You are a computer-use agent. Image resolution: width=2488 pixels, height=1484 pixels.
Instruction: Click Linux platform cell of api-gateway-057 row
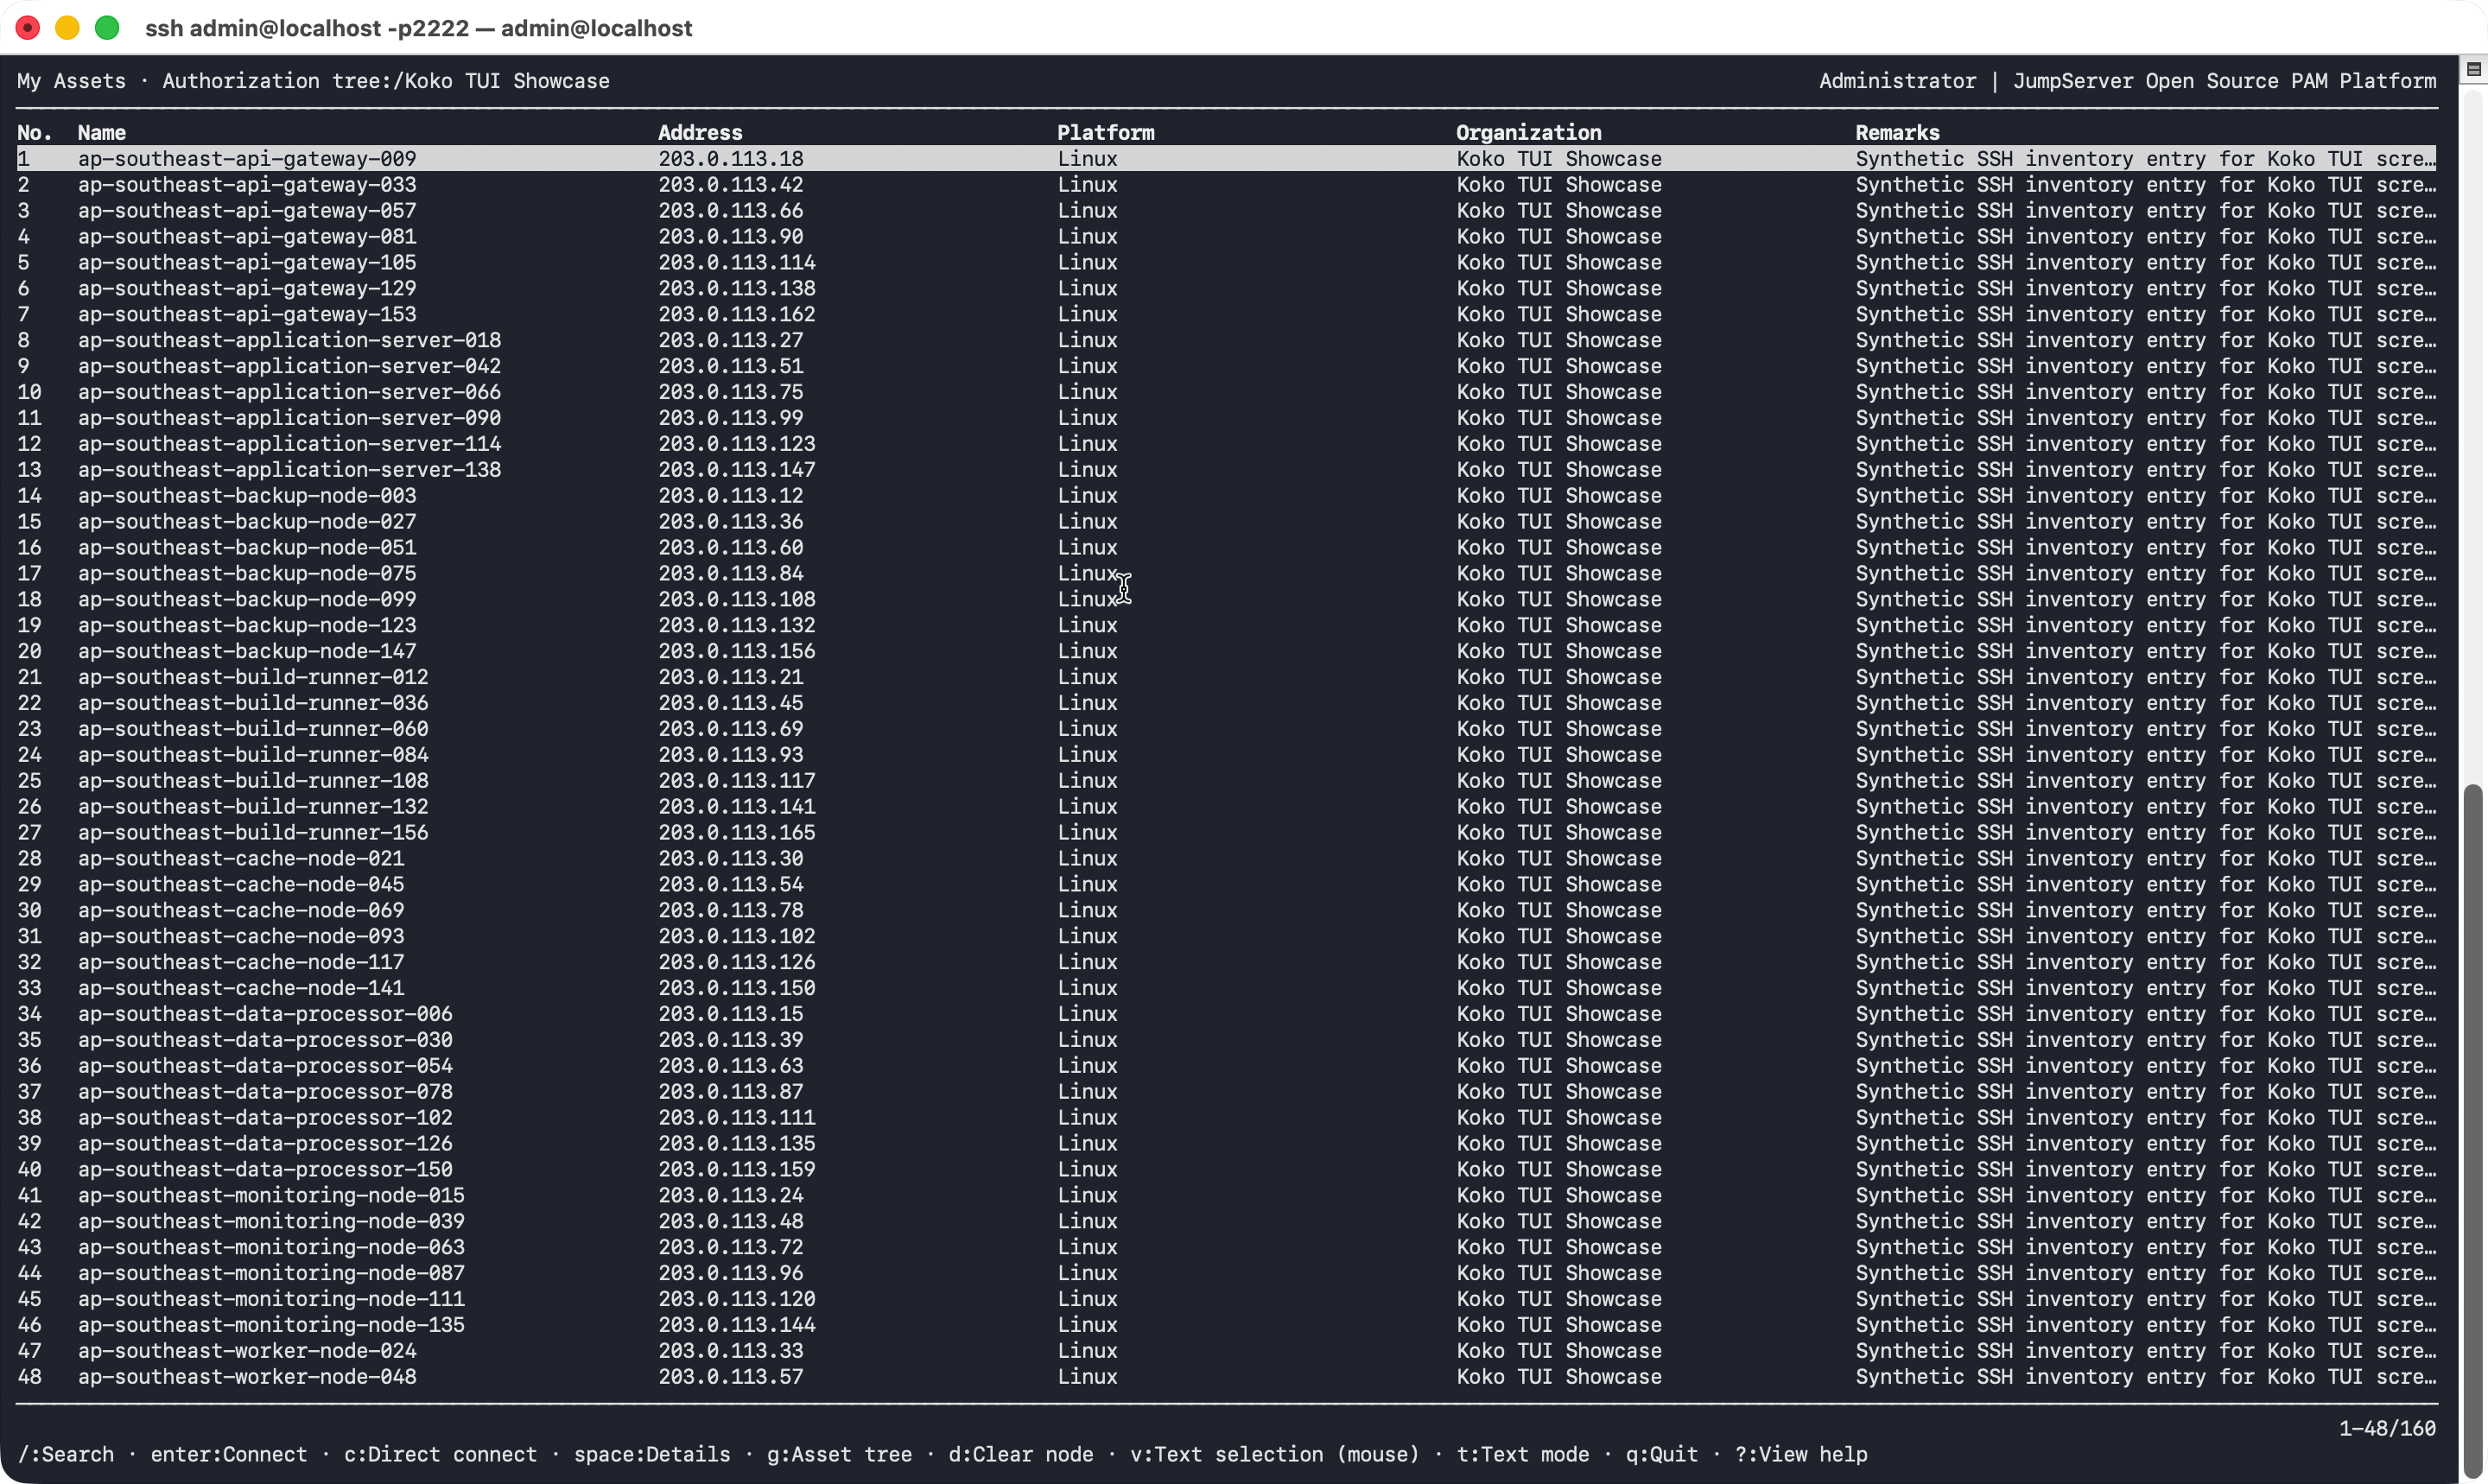tap(1088, 210)
